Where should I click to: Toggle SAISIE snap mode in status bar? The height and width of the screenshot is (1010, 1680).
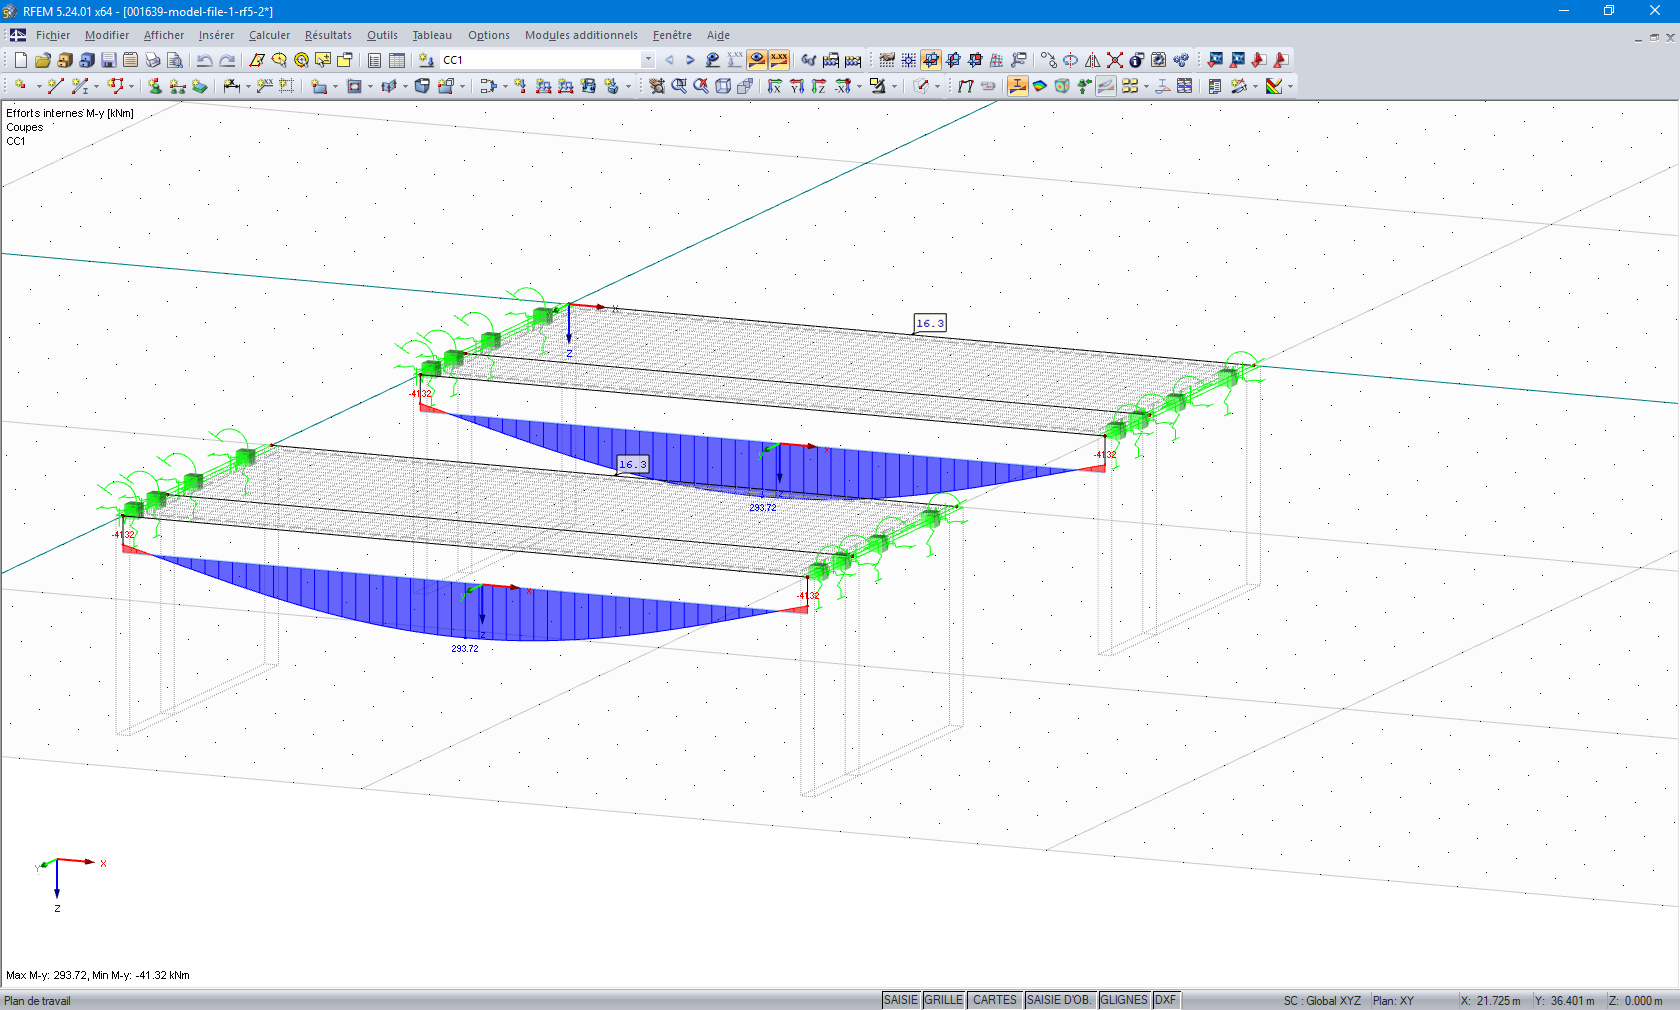(x=901, y=1000)
